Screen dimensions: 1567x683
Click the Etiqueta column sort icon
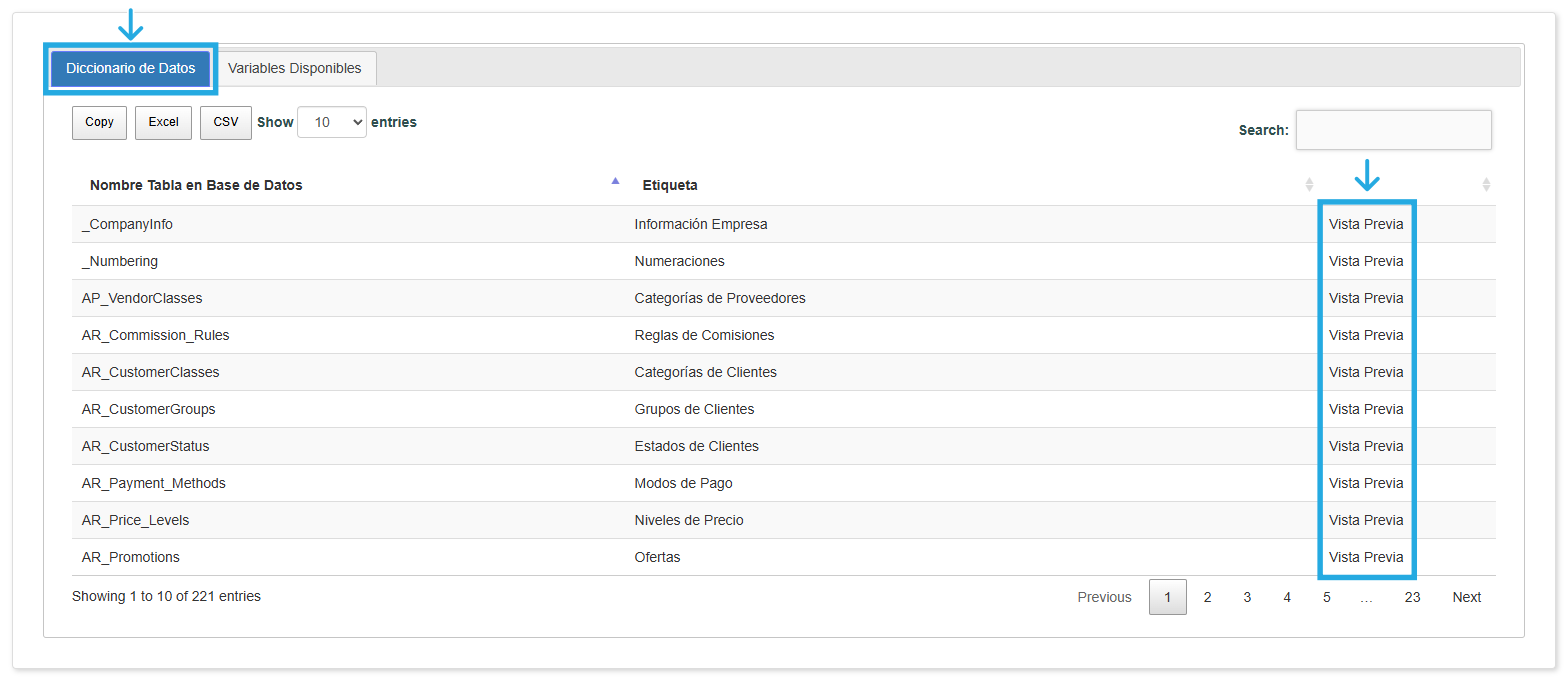click(1309, 185)
